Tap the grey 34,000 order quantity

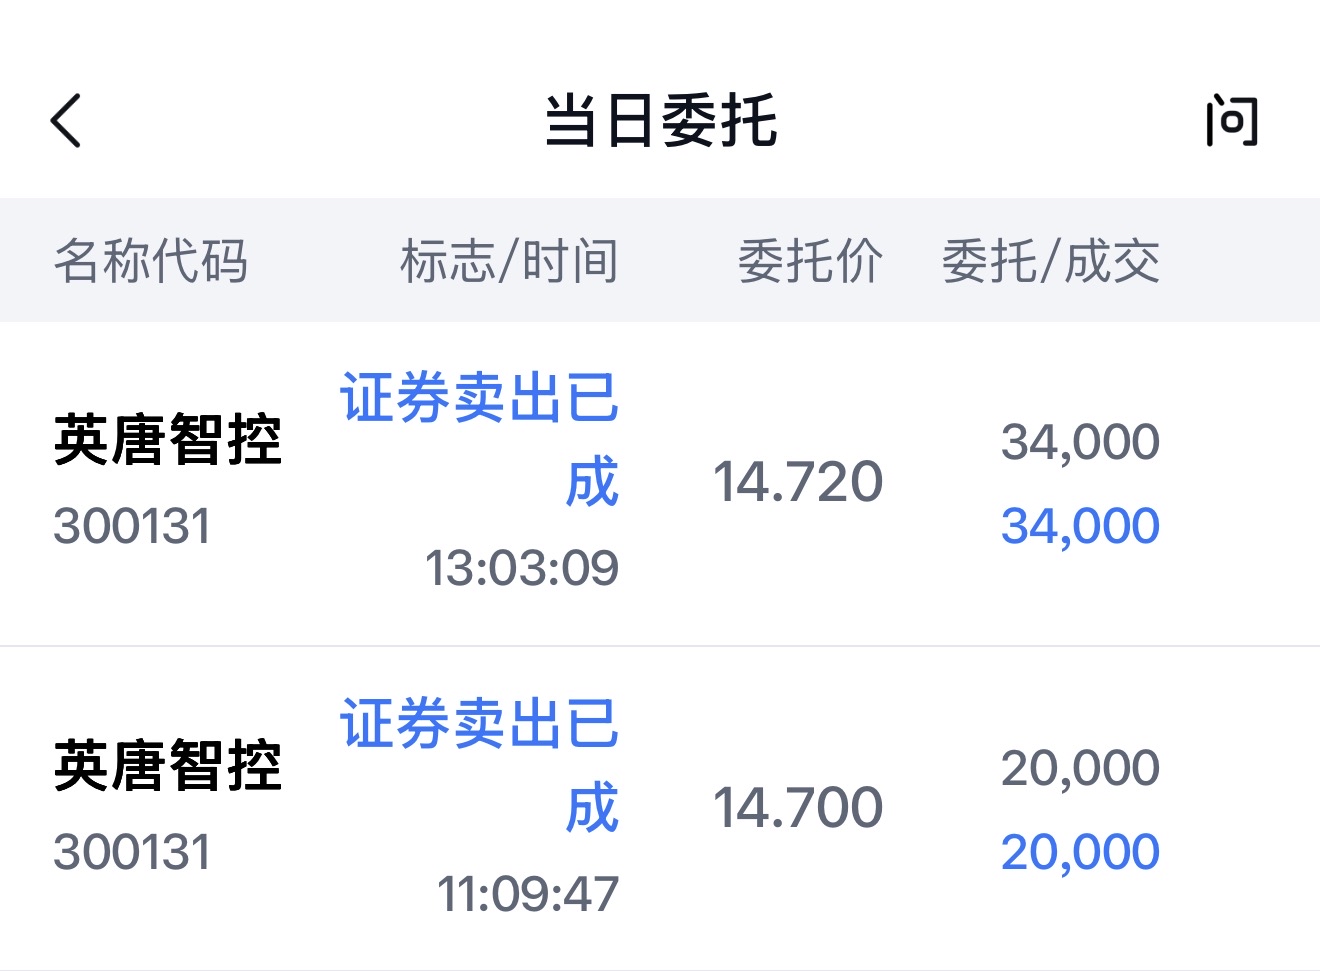[1081, 442]
